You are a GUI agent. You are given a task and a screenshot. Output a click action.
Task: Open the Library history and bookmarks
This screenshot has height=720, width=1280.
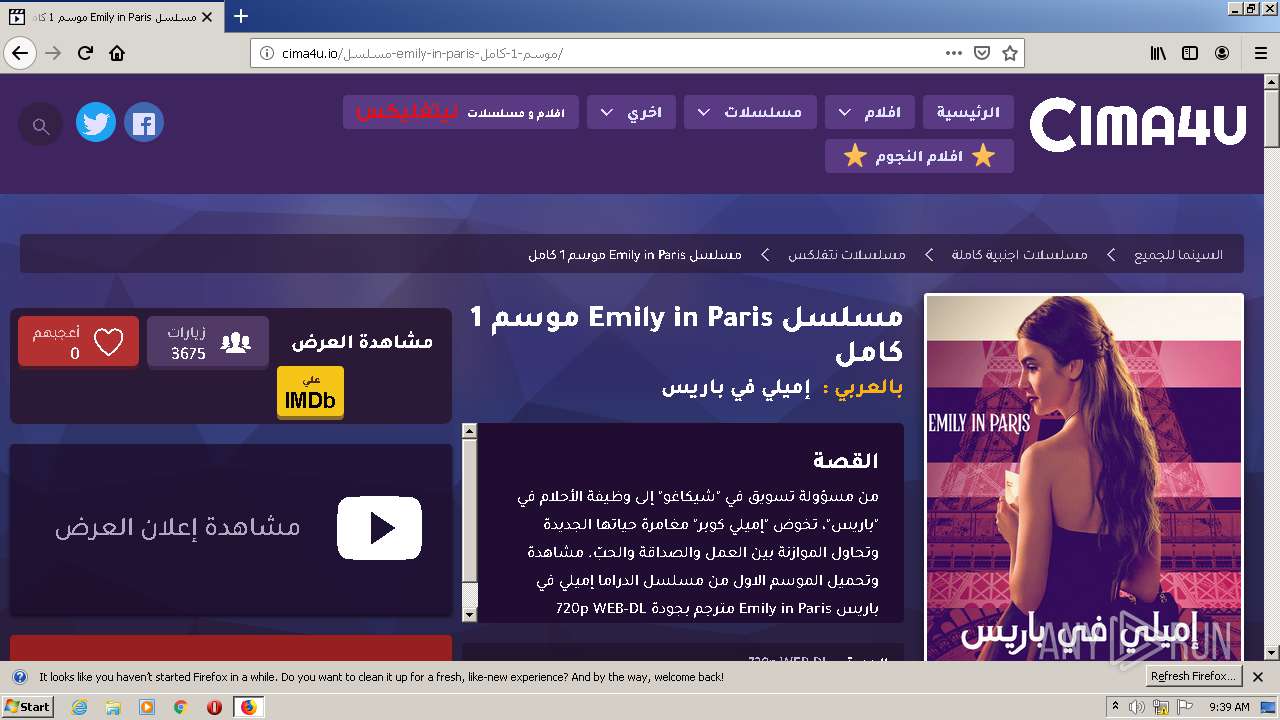(1158, 53)
